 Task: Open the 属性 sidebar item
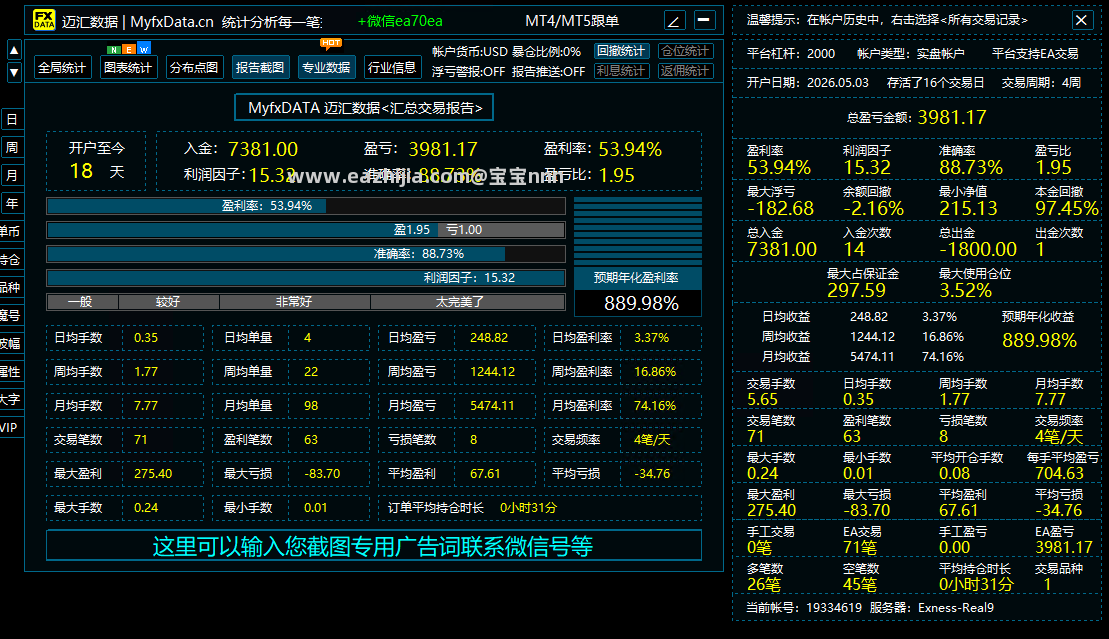click(x=11, y=372)
